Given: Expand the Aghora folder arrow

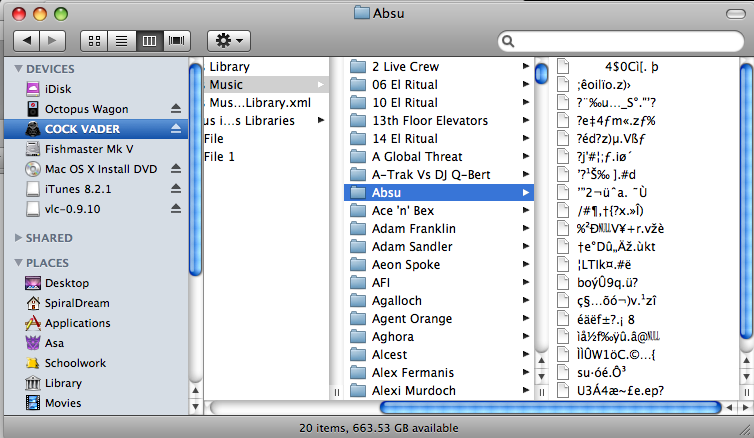Looking at the screenshot, I should [526, 336].
